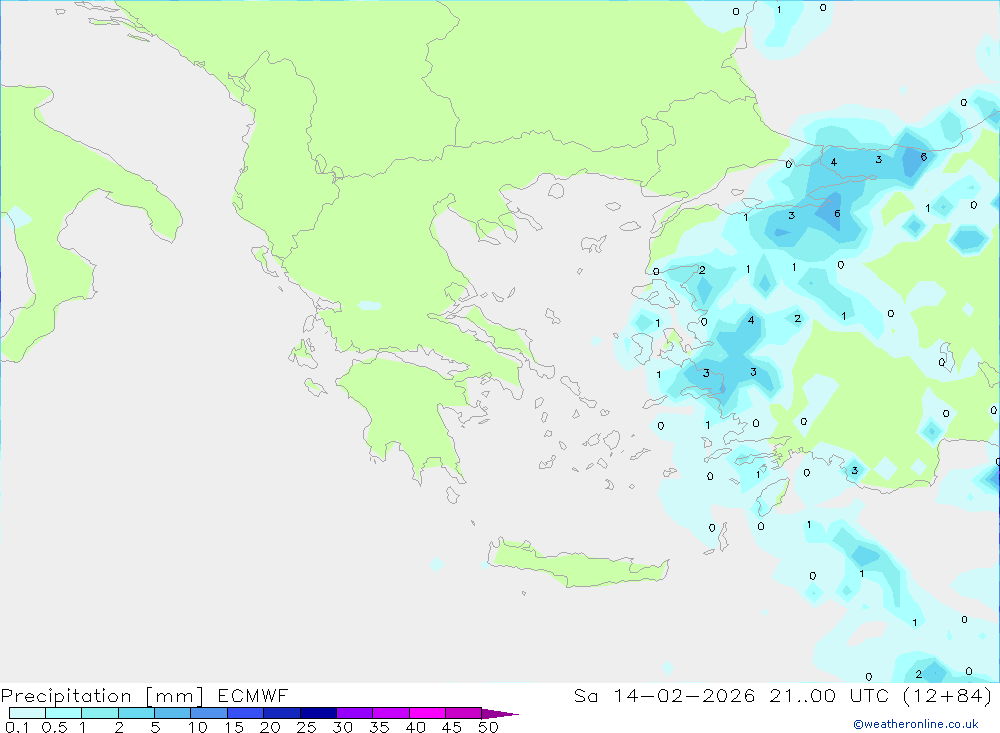Click the legend tick label 0.5
The height and width of the screenshot is (733, 1000).
pos(54,727)
